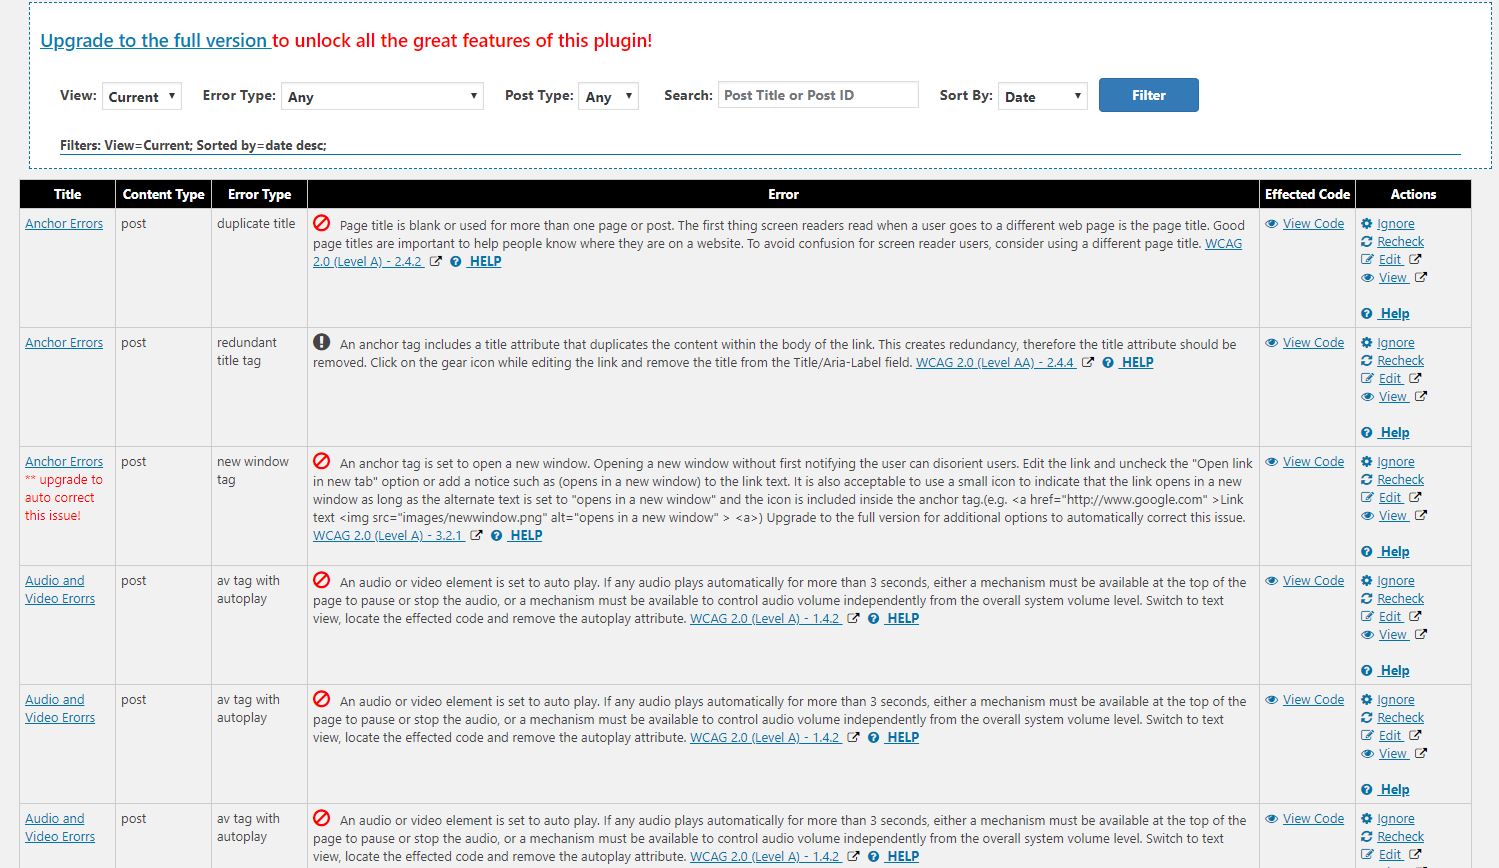View Code for the third av tag with autoplay row
The width and height of the screenshot is (1499, 868).
(x=1313, y=819)
